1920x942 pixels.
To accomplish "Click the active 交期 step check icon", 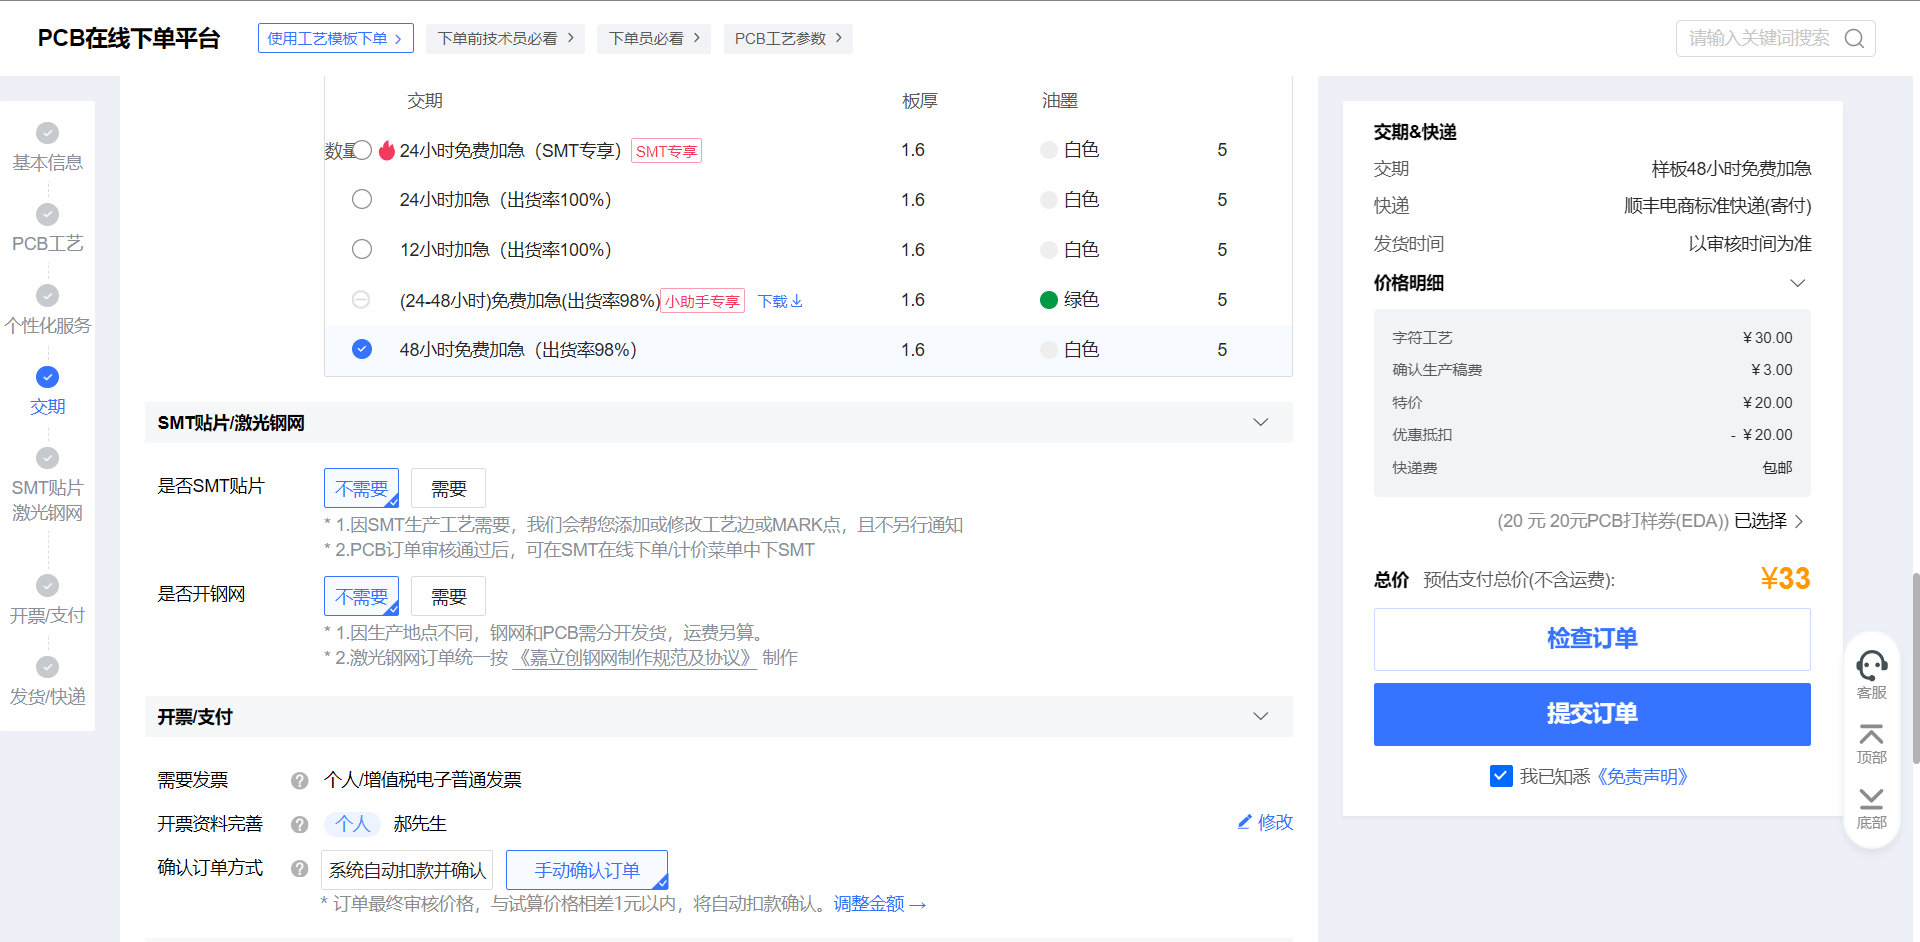I will (x=47, y=377).
